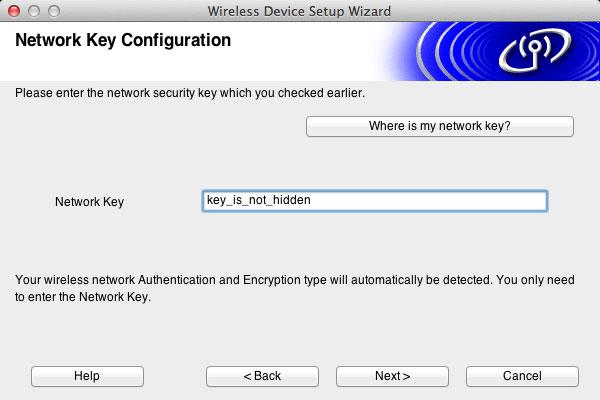Open the 'Where is my network key?' help
Screen dimensions: 600x400
point(440,126)
